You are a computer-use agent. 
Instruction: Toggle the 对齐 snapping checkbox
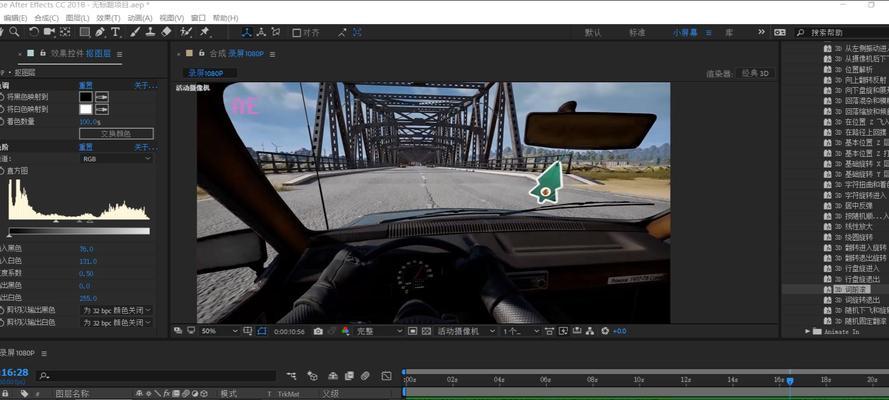tap(297, 33)
